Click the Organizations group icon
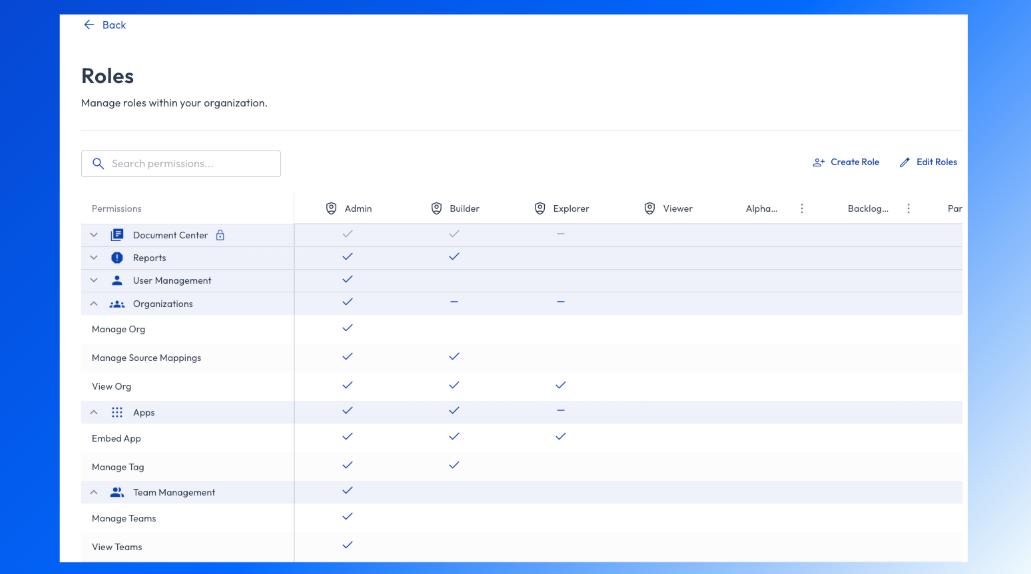1031x574 pixels. [117, 304]
